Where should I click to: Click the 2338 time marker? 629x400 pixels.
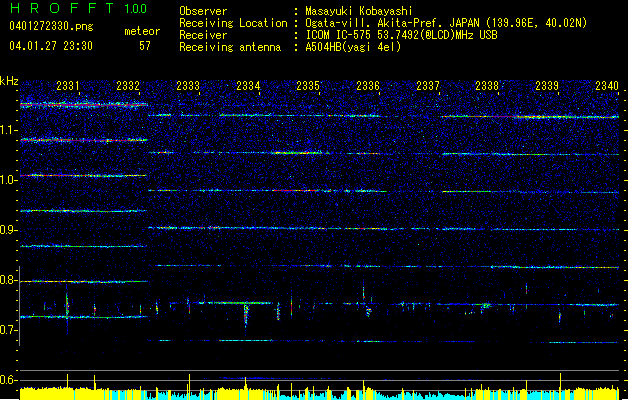click(487, 85)
